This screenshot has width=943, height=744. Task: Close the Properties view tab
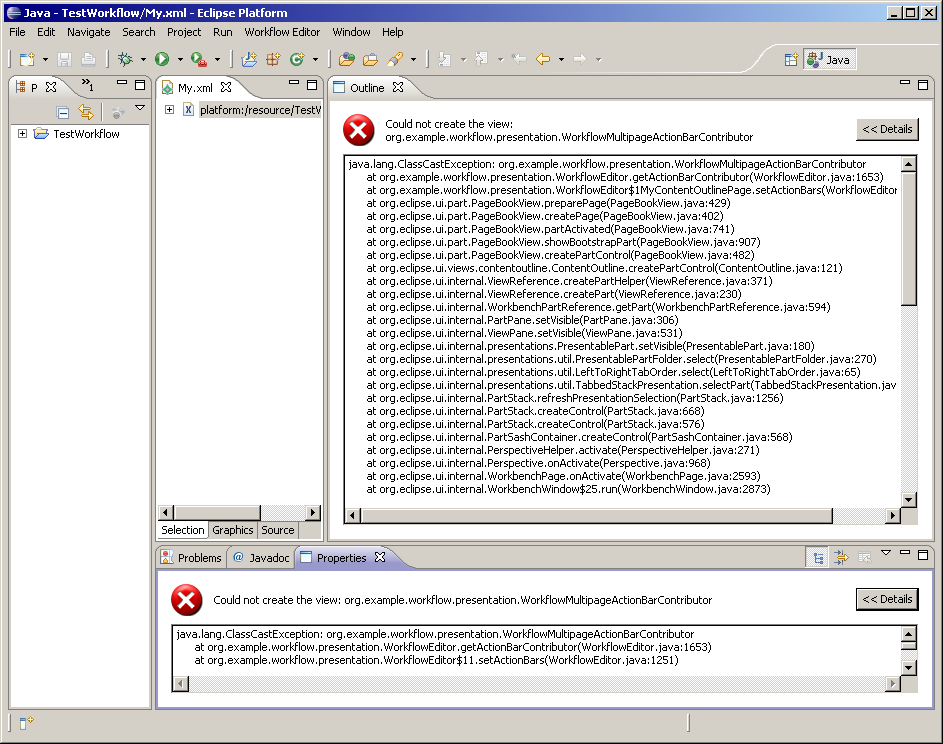click(380, 558)
